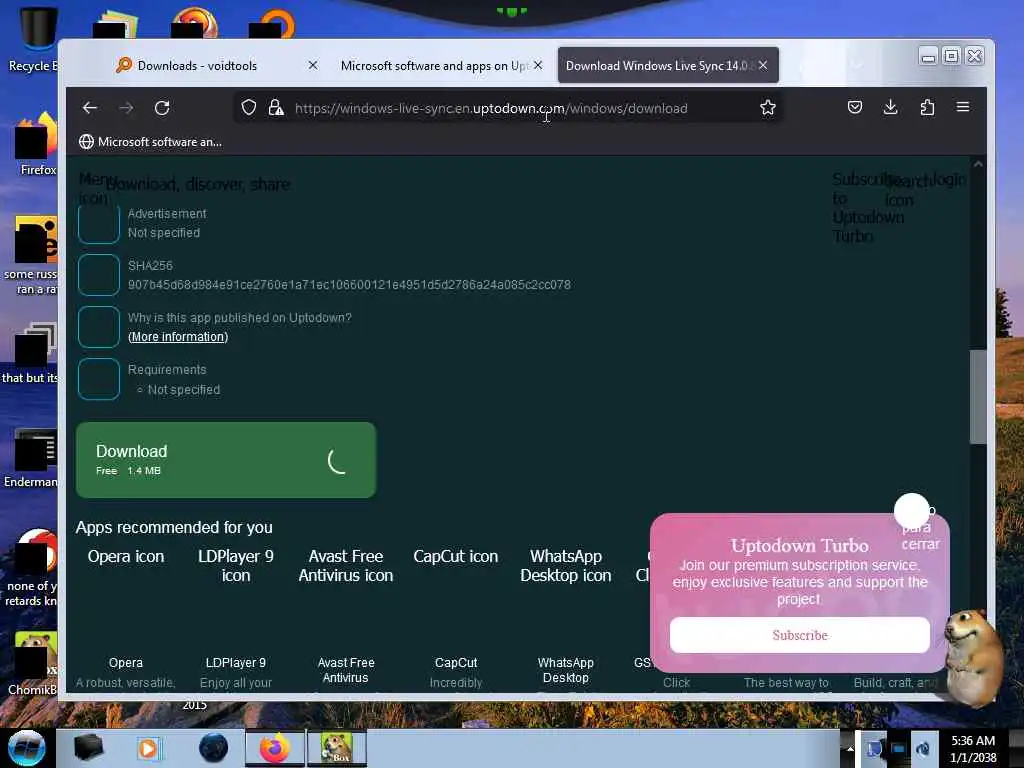Close the Download Windows Live Sync tab
Viewport: 1024px width, 768px height.
coord(763,65)
